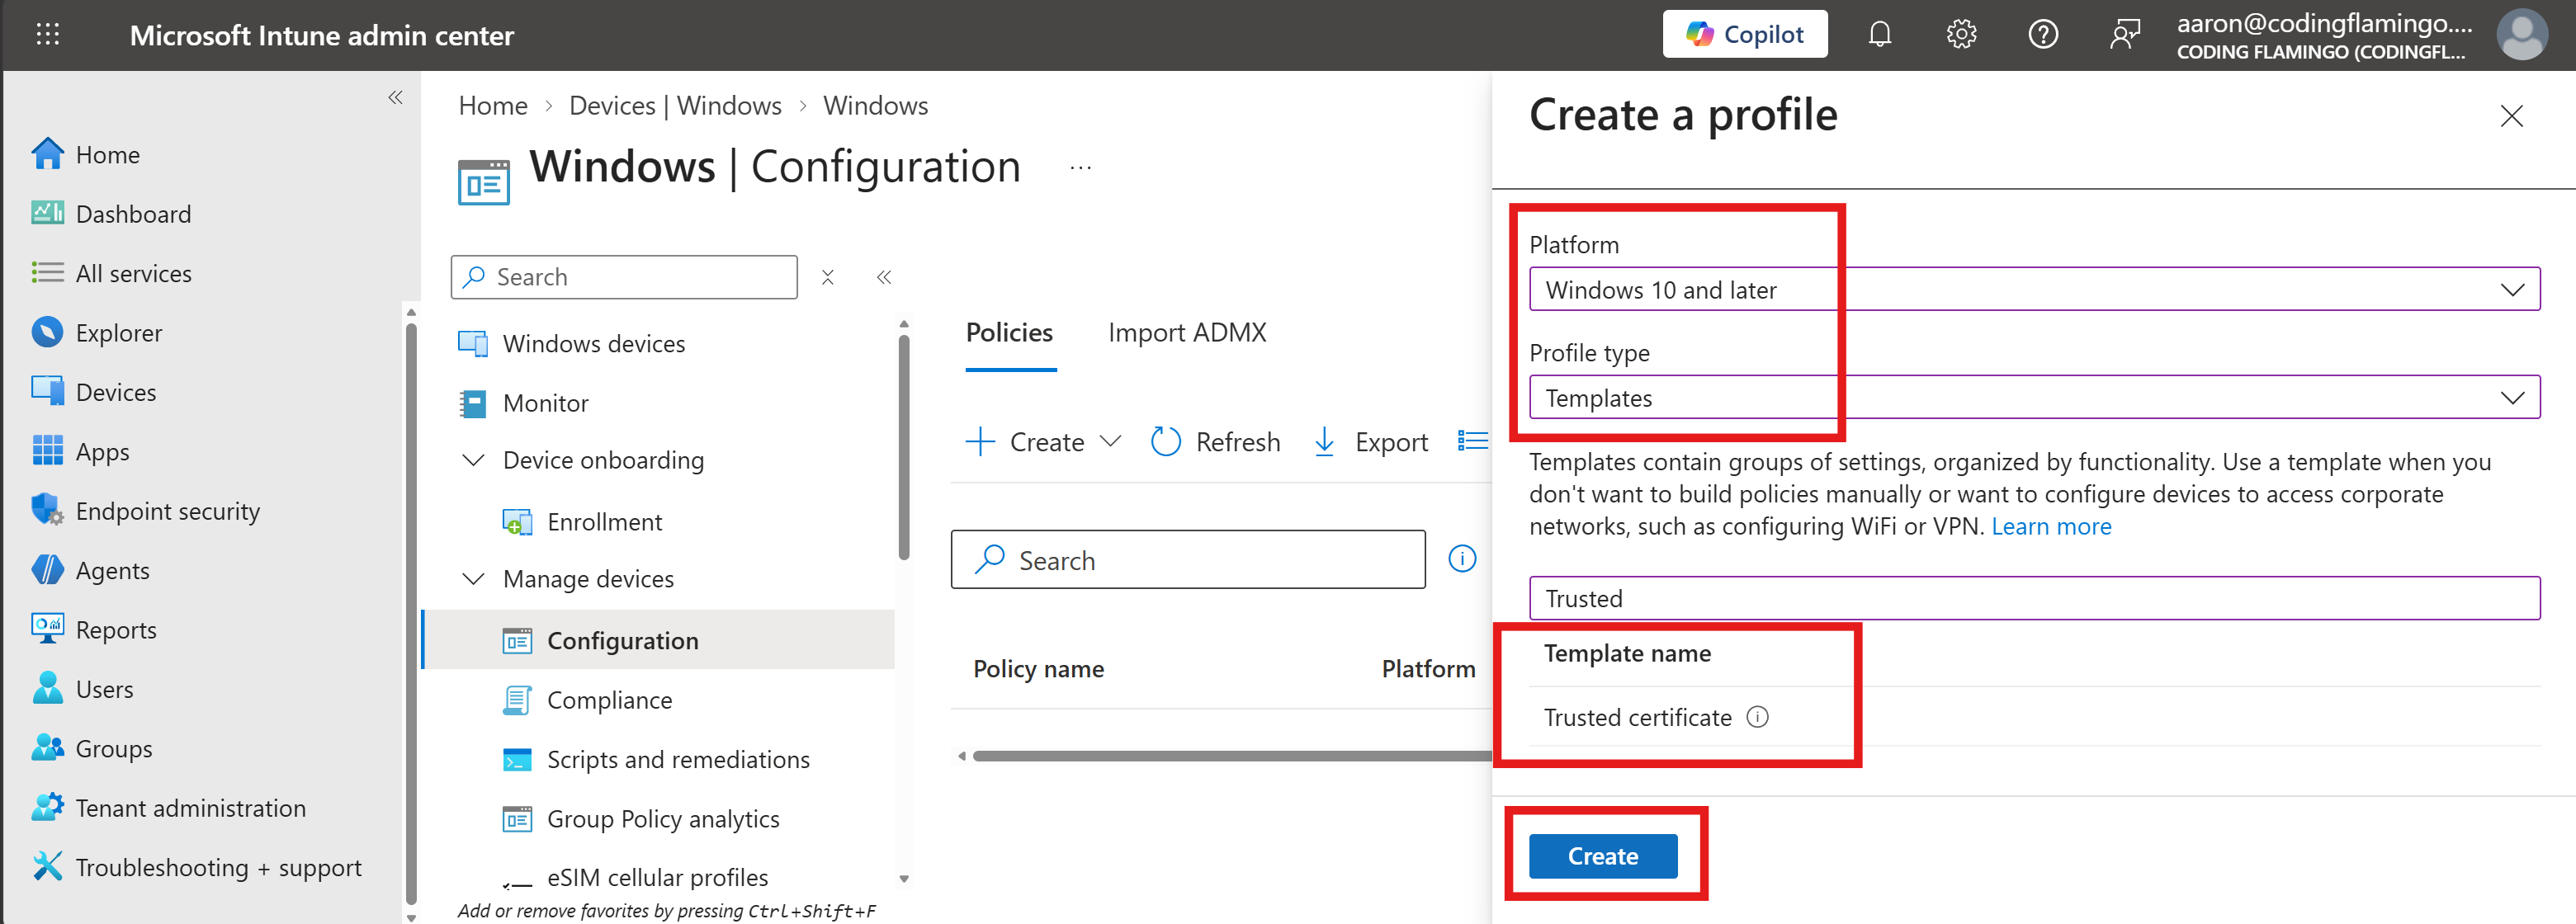Select Configuration menu item
The width and height of the screenshot is (2576, 924).
[659, 640]
